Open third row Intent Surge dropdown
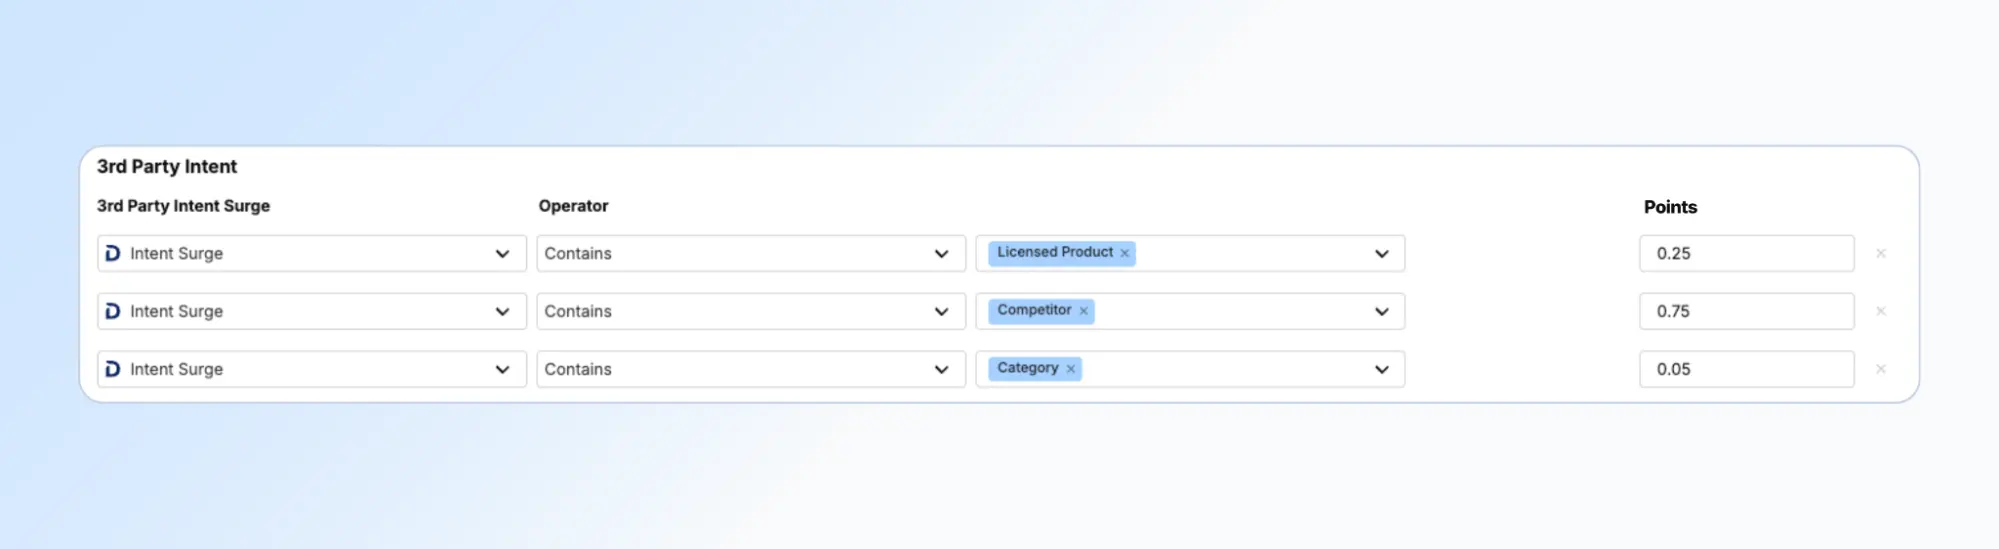The width and height of the screenshot is (1999, 549). [x=502, y=369]
